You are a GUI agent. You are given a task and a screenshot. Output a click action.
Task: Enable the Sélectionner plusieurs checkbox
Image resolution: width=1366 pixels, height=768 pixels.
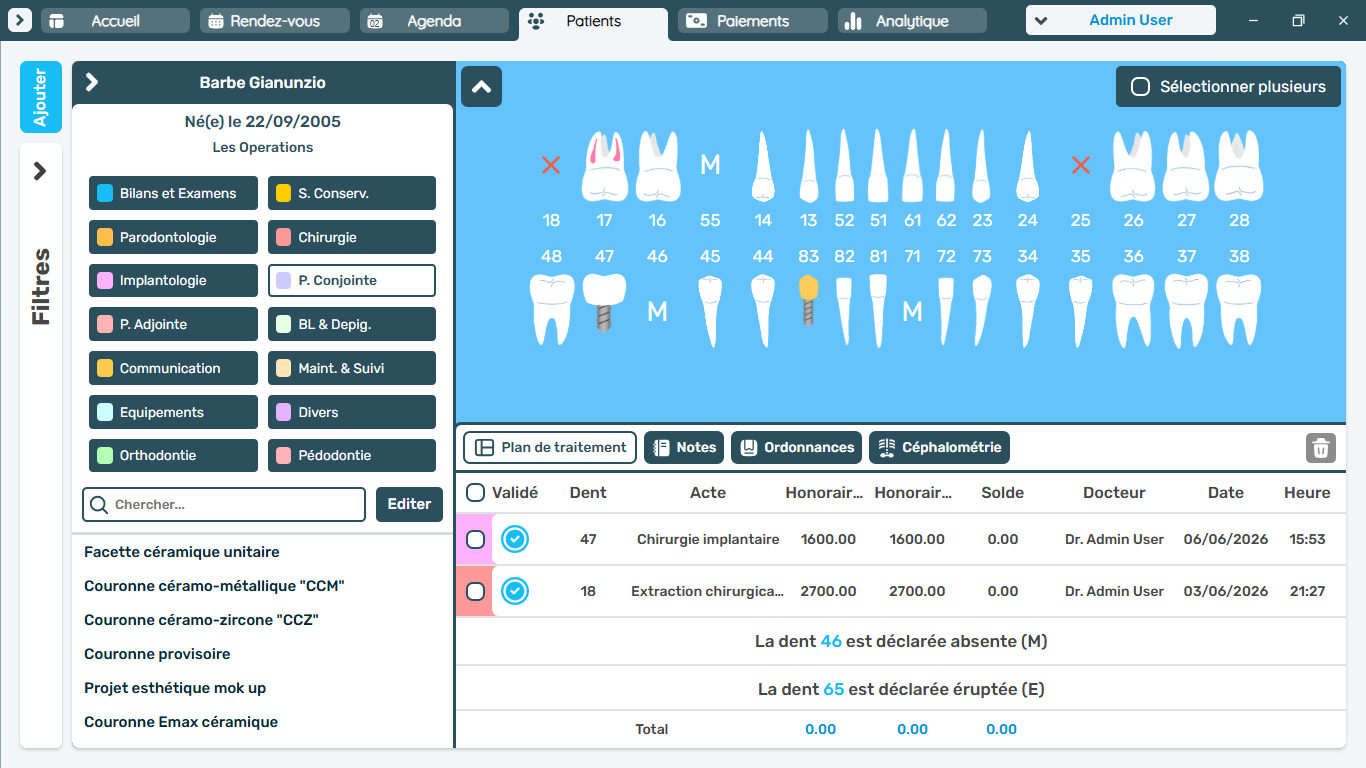point(1140,87)
